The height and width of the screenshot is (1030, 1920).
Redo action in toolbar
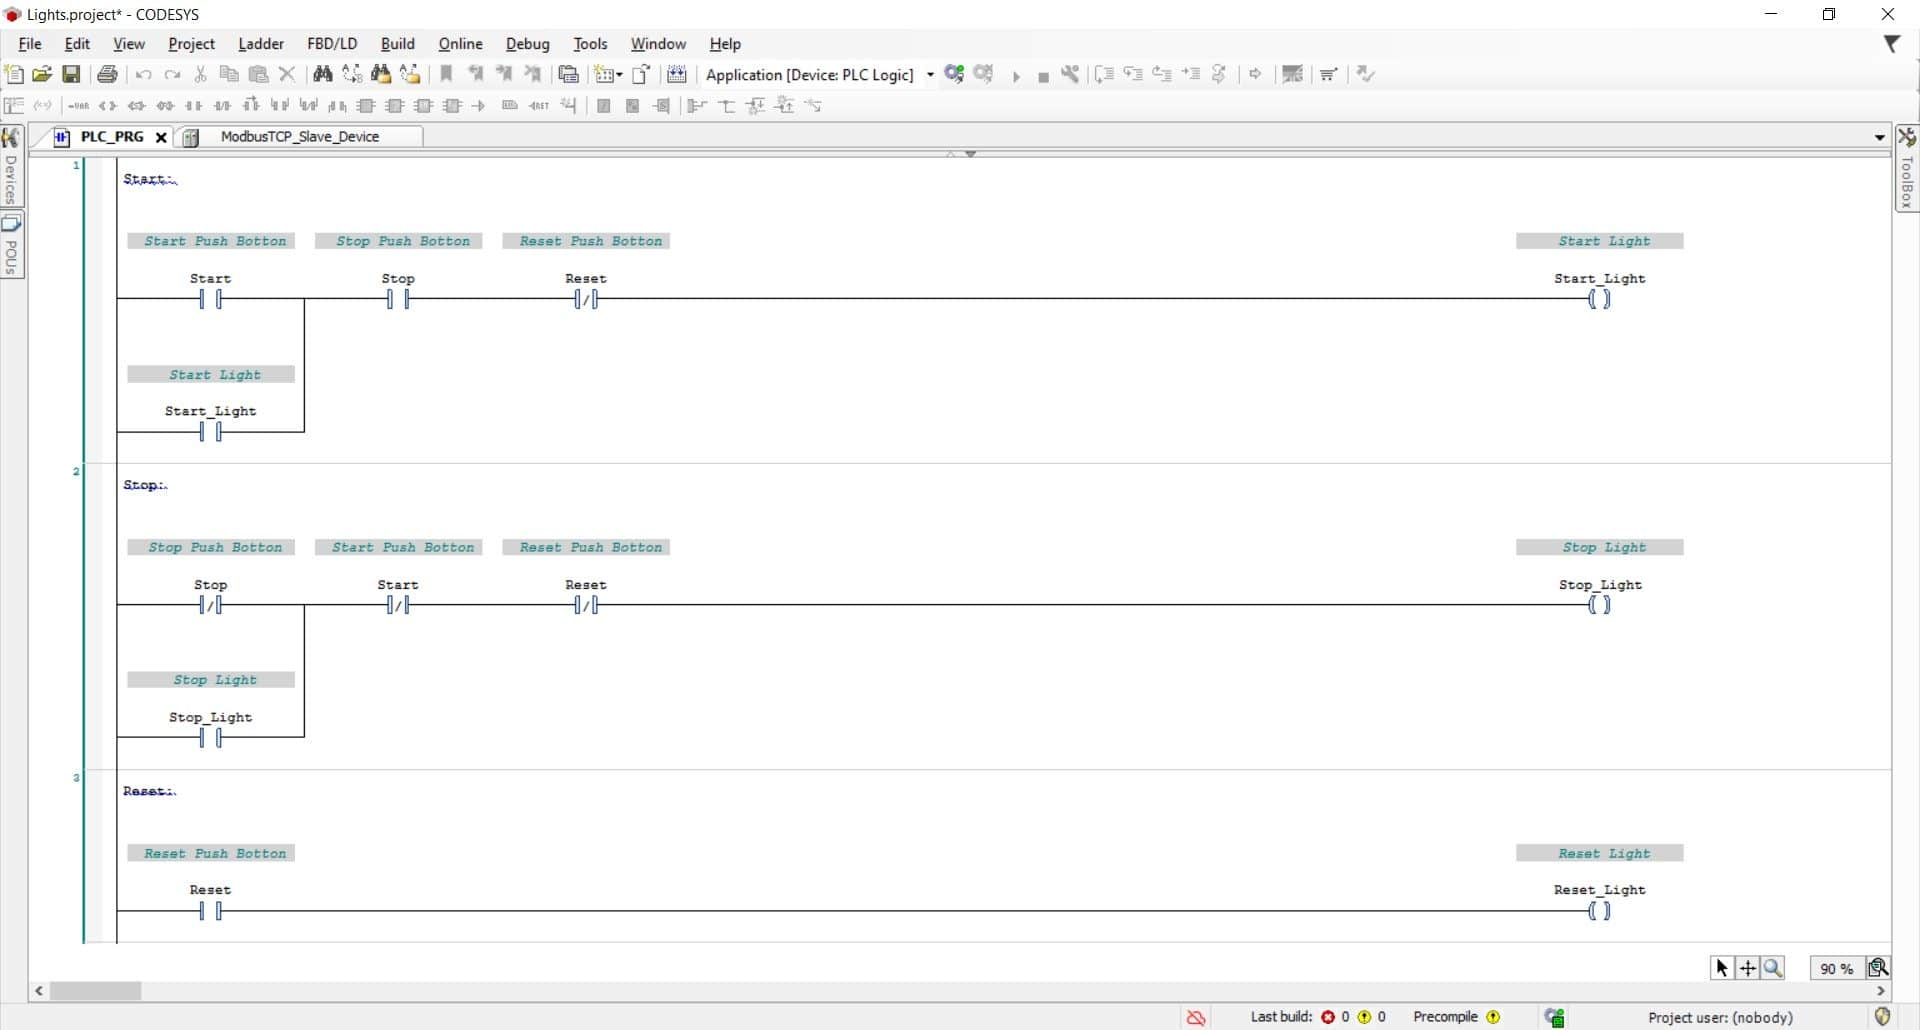click(x=172, y=74)
